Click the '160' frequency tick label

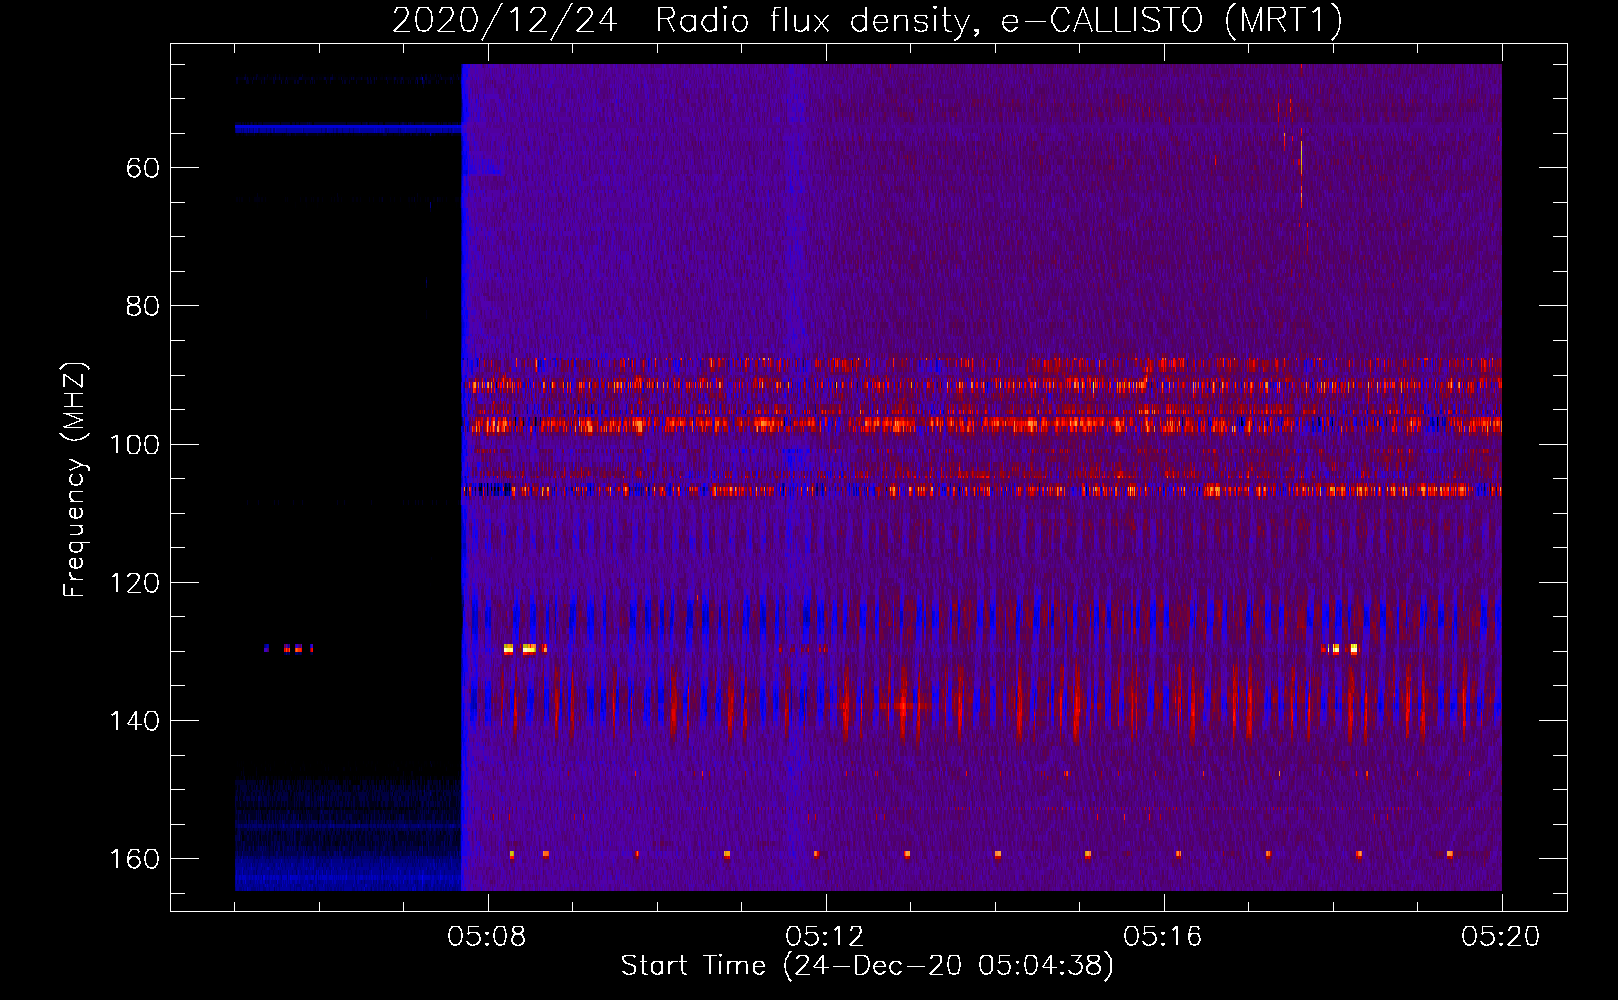point(135,859)
